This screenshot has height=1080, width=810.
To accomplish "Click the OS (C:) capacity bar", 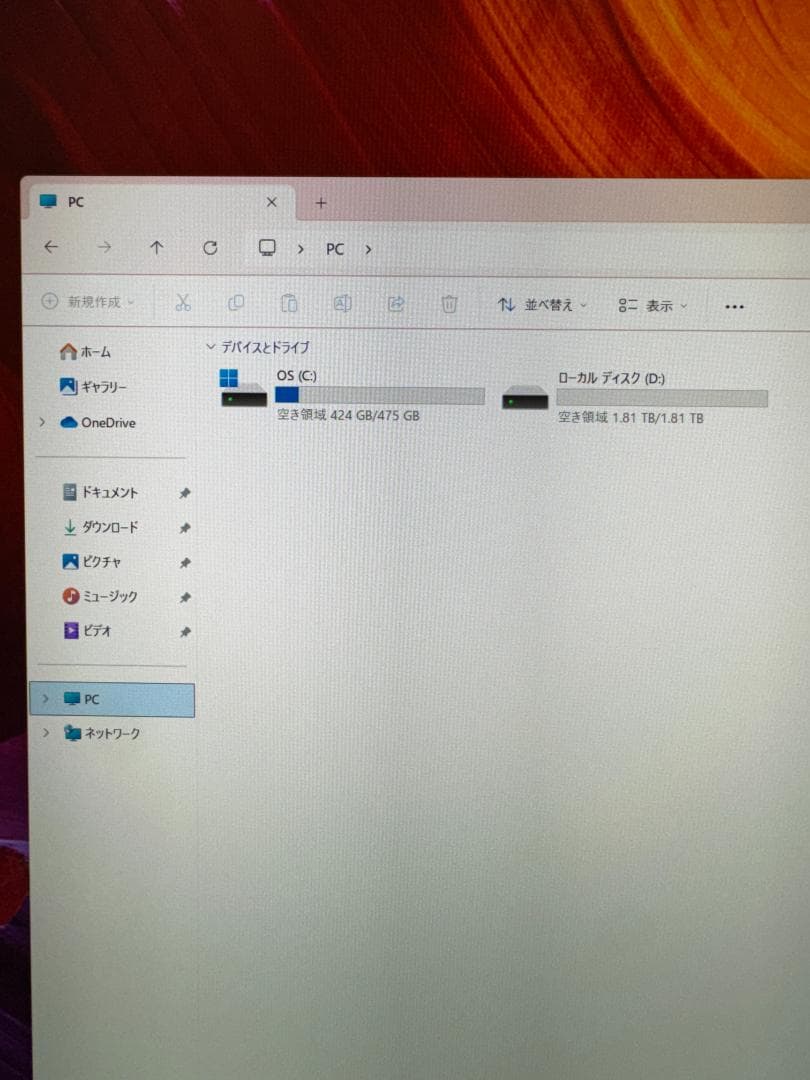I will pyautogui.click(x=380, y=395).
